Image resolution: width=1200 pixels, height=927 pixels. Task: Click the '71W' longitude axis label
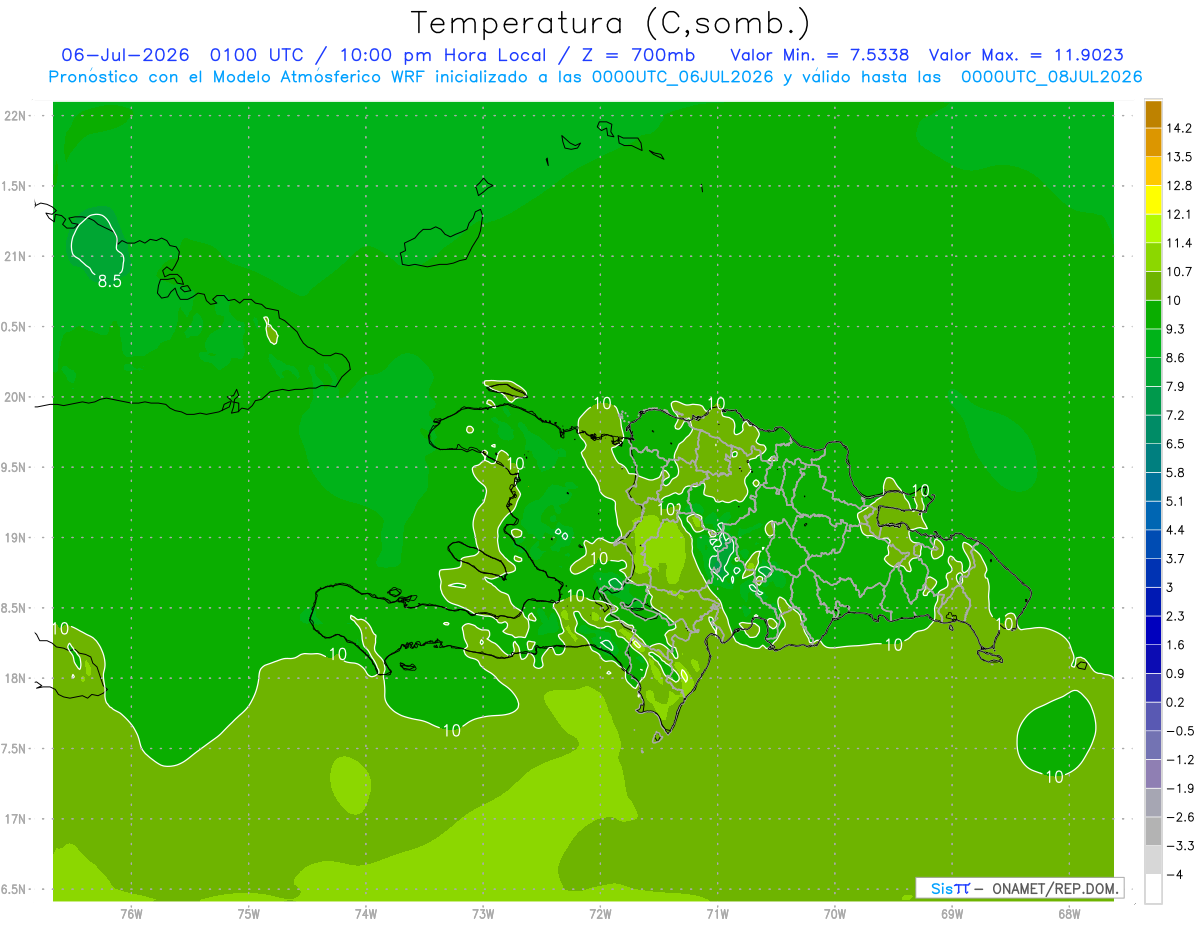[x=717, y=914]
